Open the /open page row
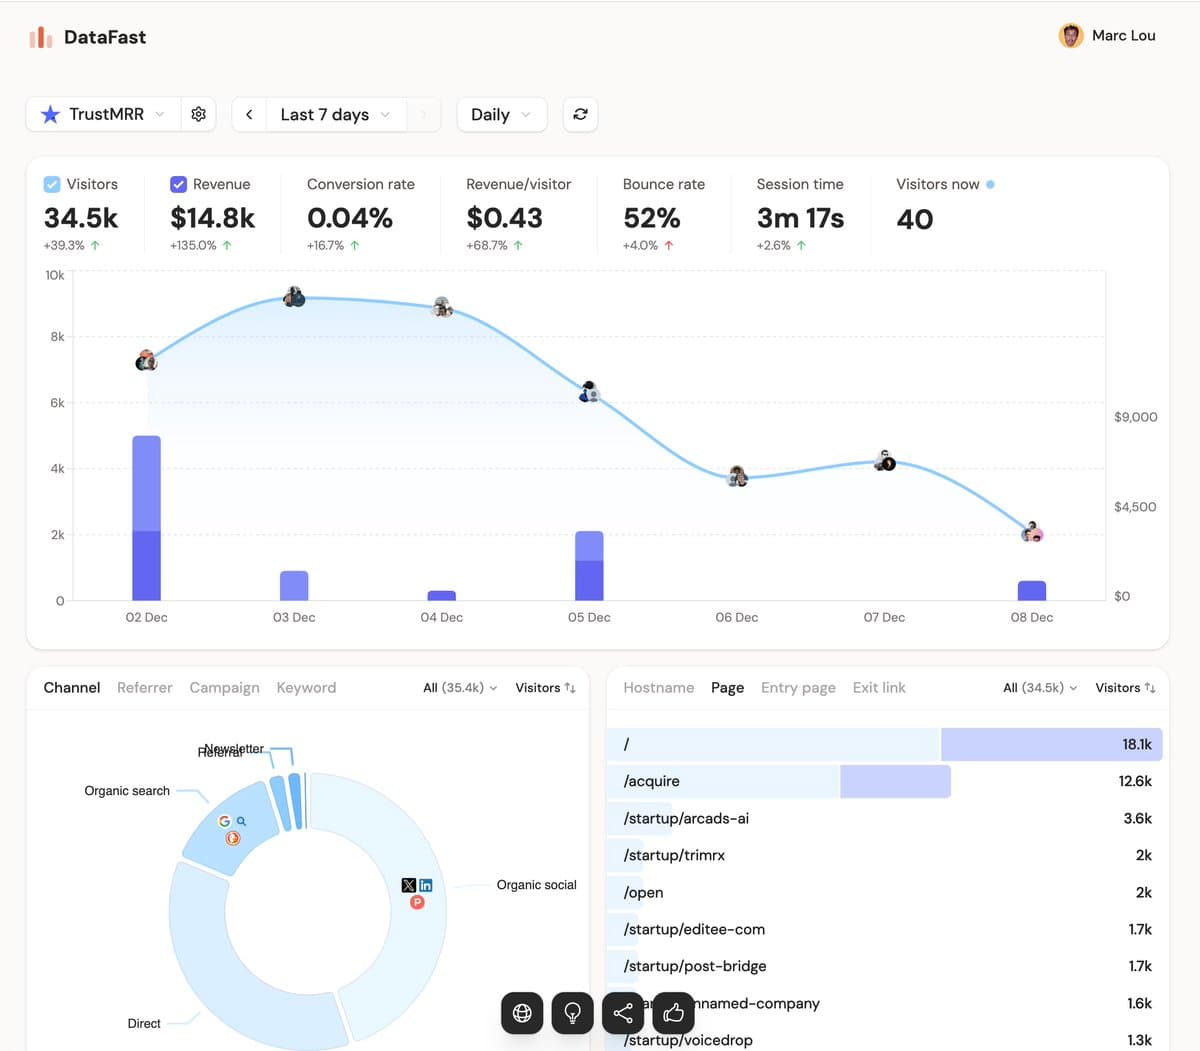This screenshot has height=1051, width=1200. pos(884,892)
